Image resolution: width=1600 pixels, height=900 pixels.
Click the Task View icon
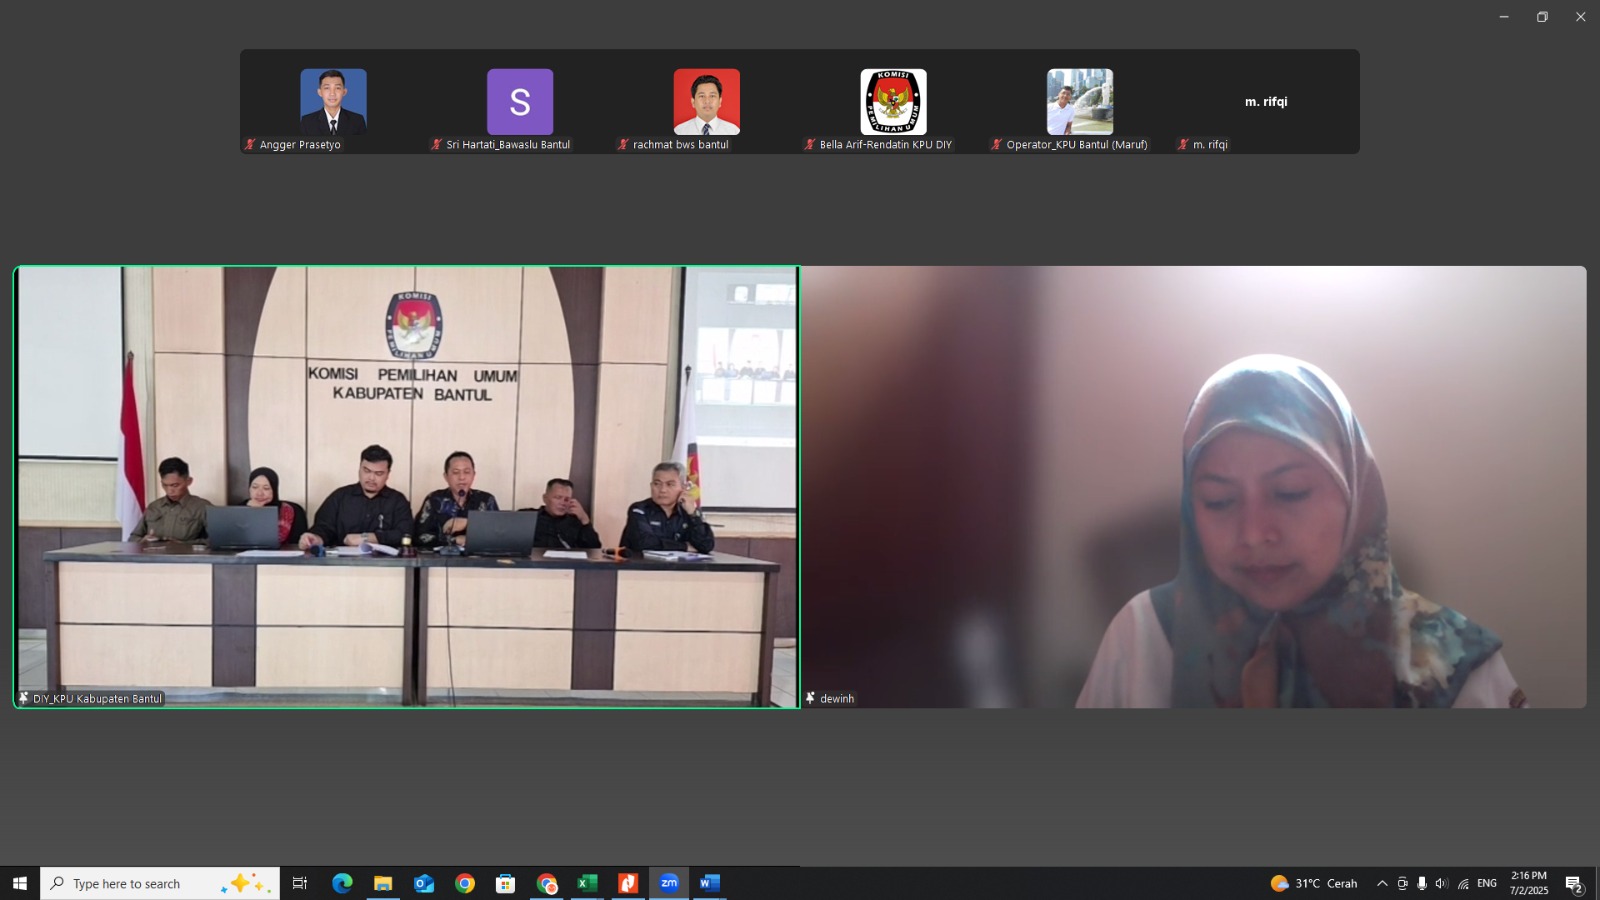299,883
